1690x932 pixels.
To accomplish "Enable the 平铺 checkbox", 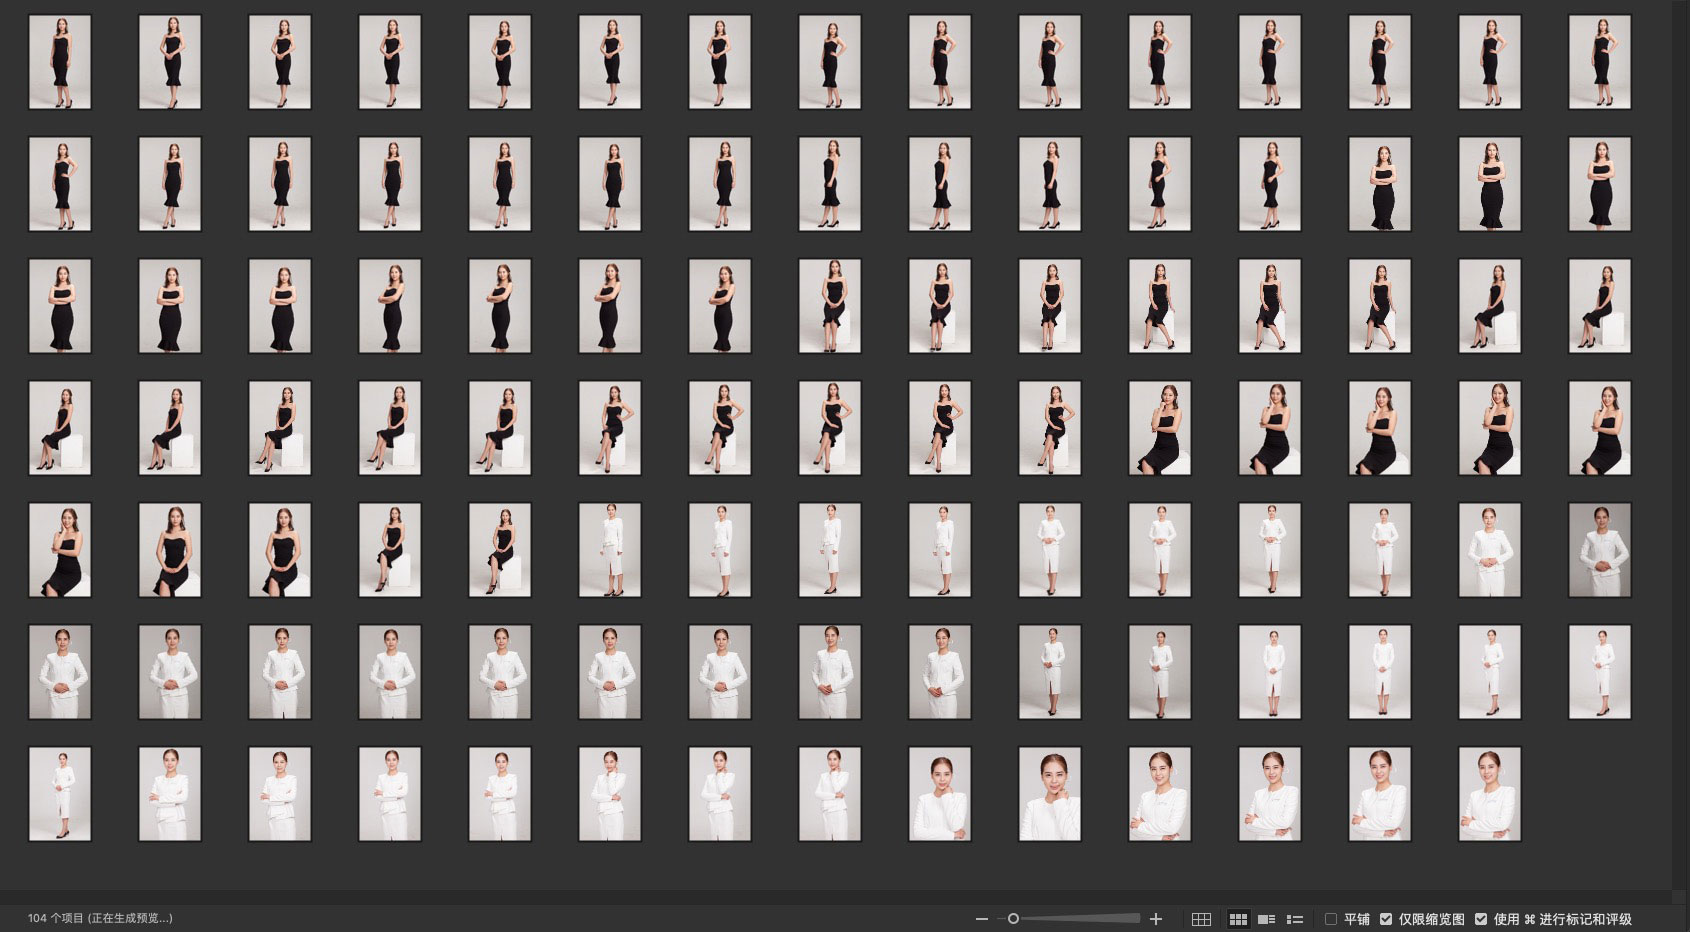I will click(x=1331, y=919).
